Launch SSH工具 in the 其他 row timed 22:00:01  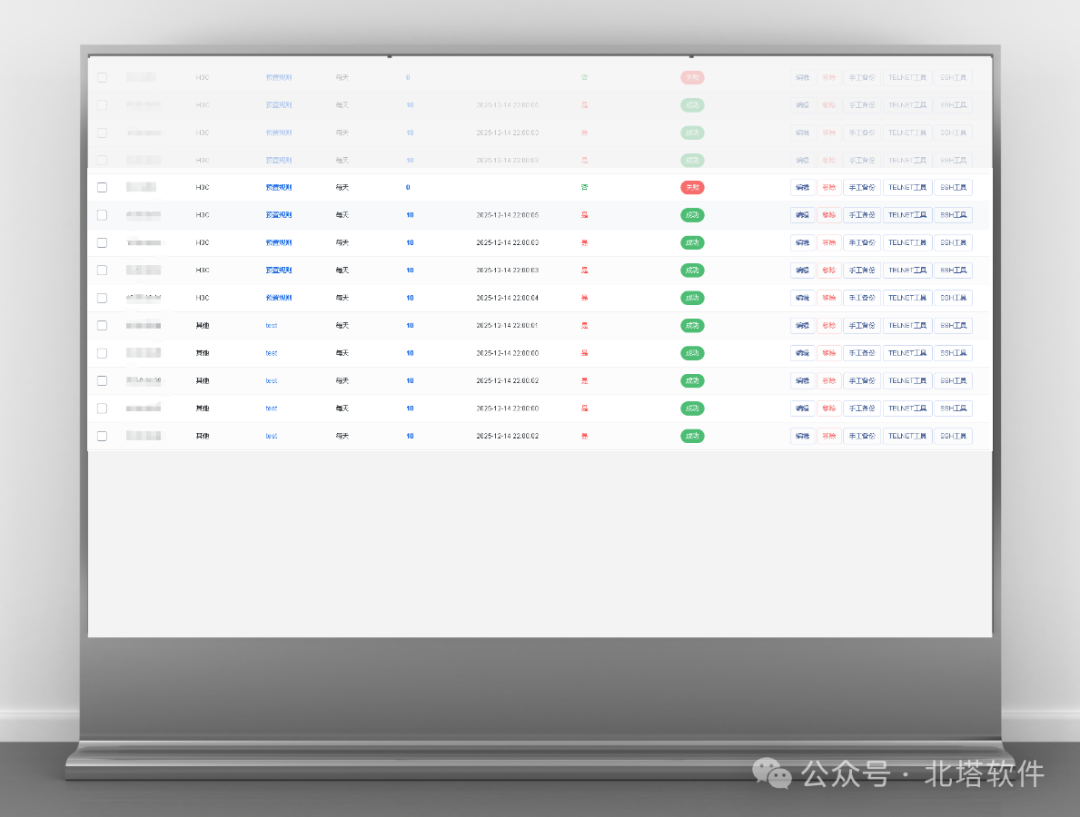(953, 325)
